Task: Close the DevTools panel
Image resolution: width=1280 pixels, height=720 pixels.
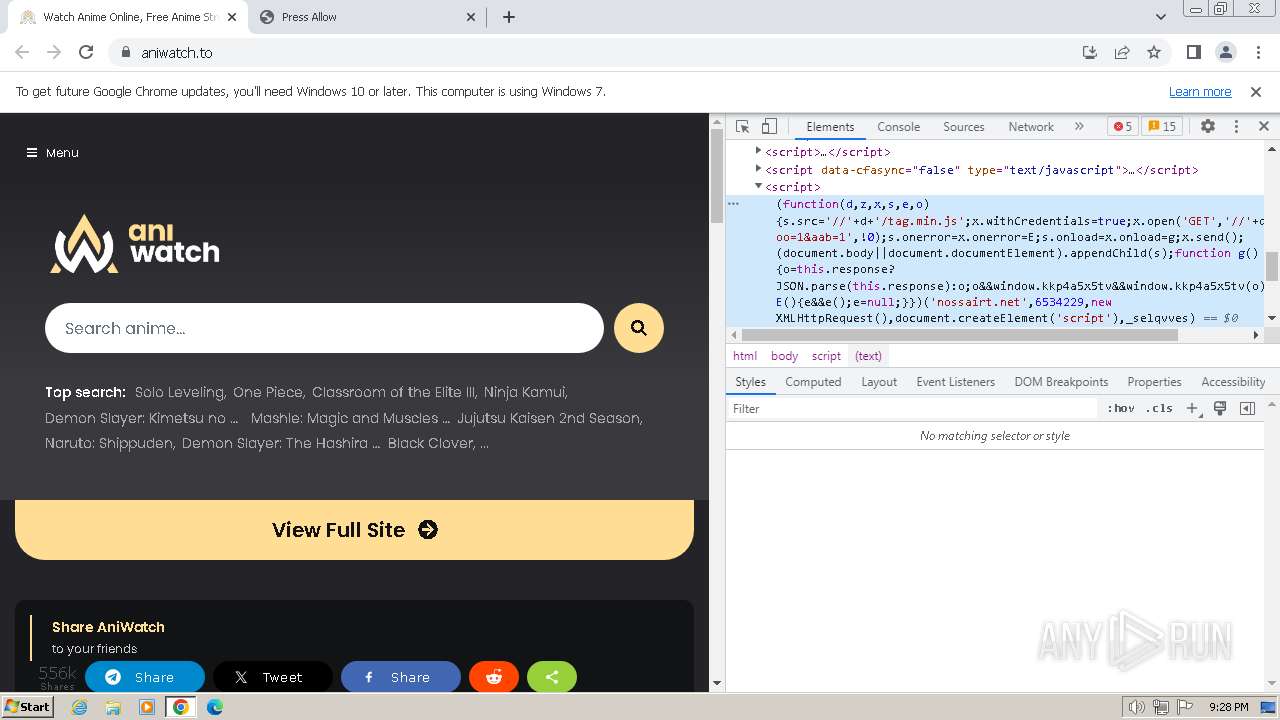Action: pos(1264,127)
